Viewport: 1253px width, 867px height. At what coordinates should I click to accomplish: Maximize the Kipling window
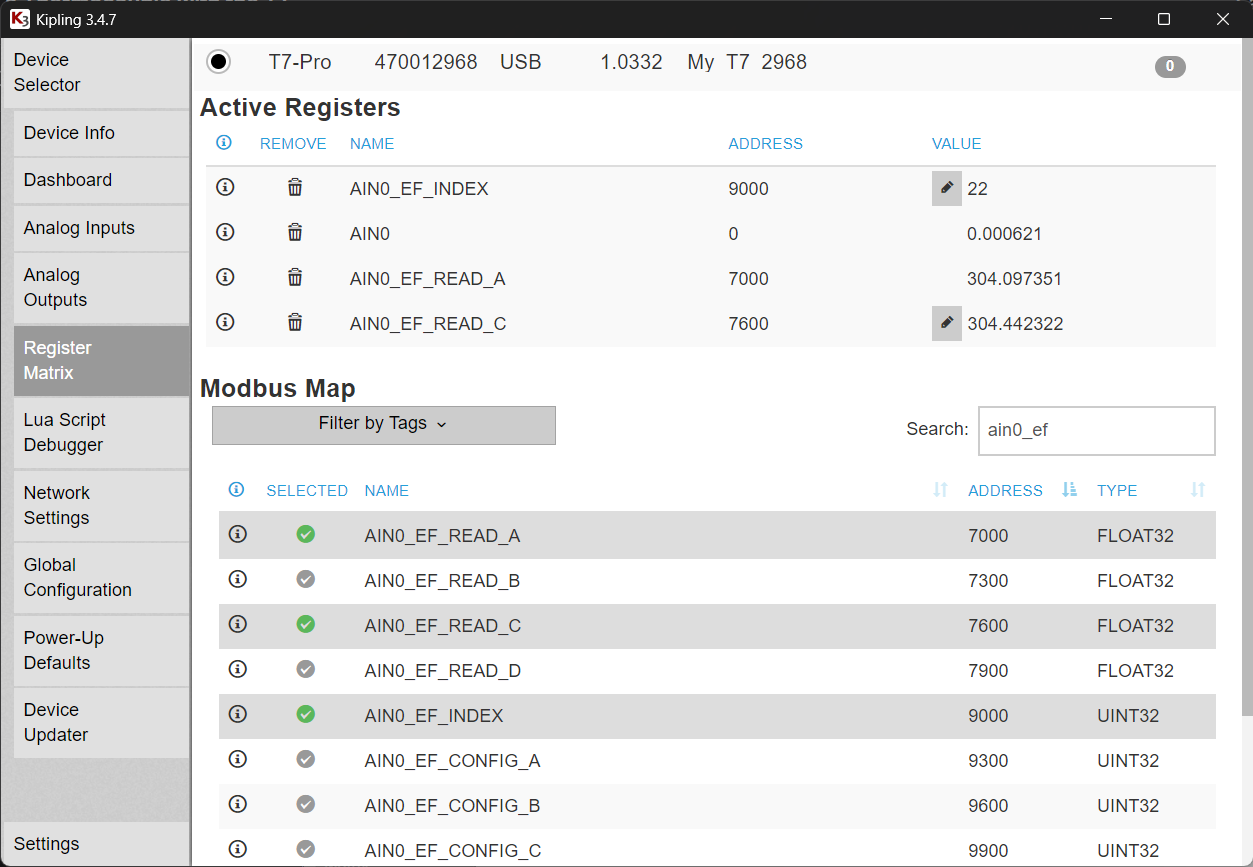click(x=1163, y=19)
